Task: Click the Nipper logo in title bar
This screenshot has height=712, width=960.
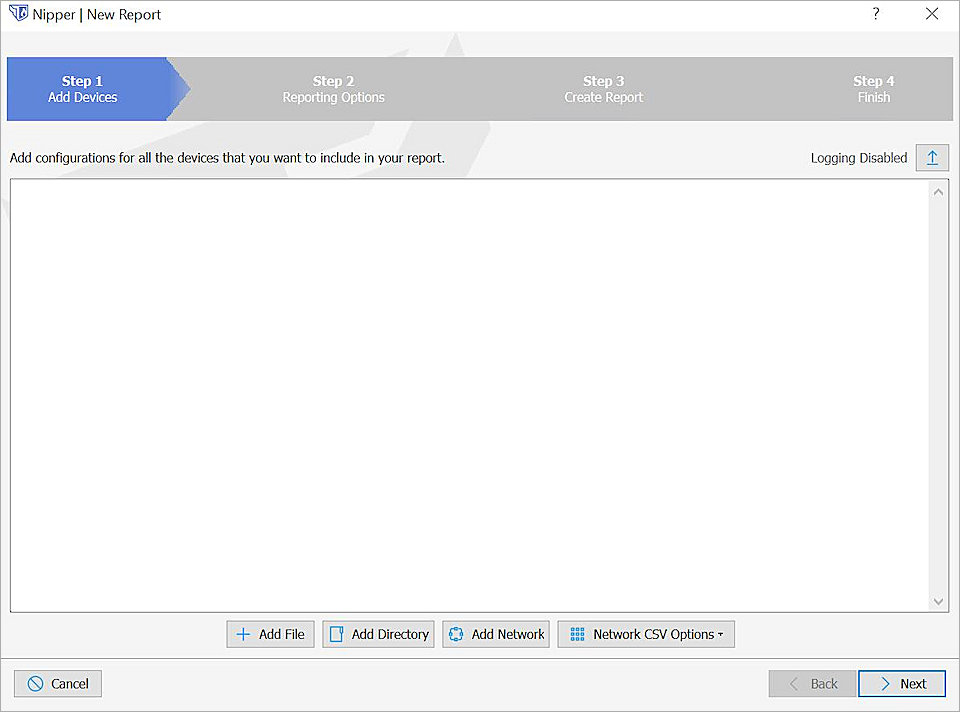Action: [x=18, y=13]
